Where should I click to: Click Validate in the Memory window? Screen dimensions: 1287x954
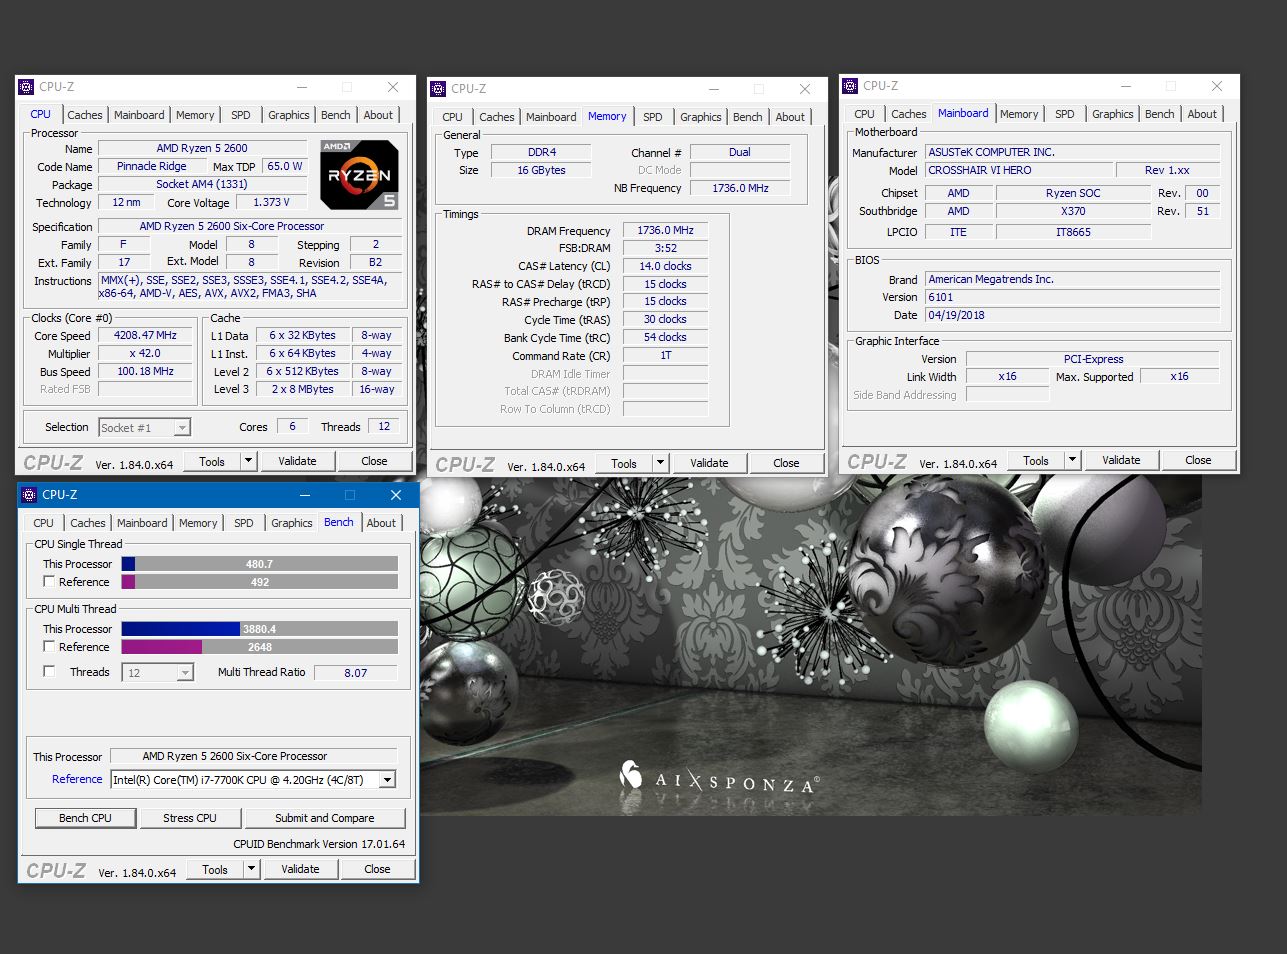click(x=709, y=463)
